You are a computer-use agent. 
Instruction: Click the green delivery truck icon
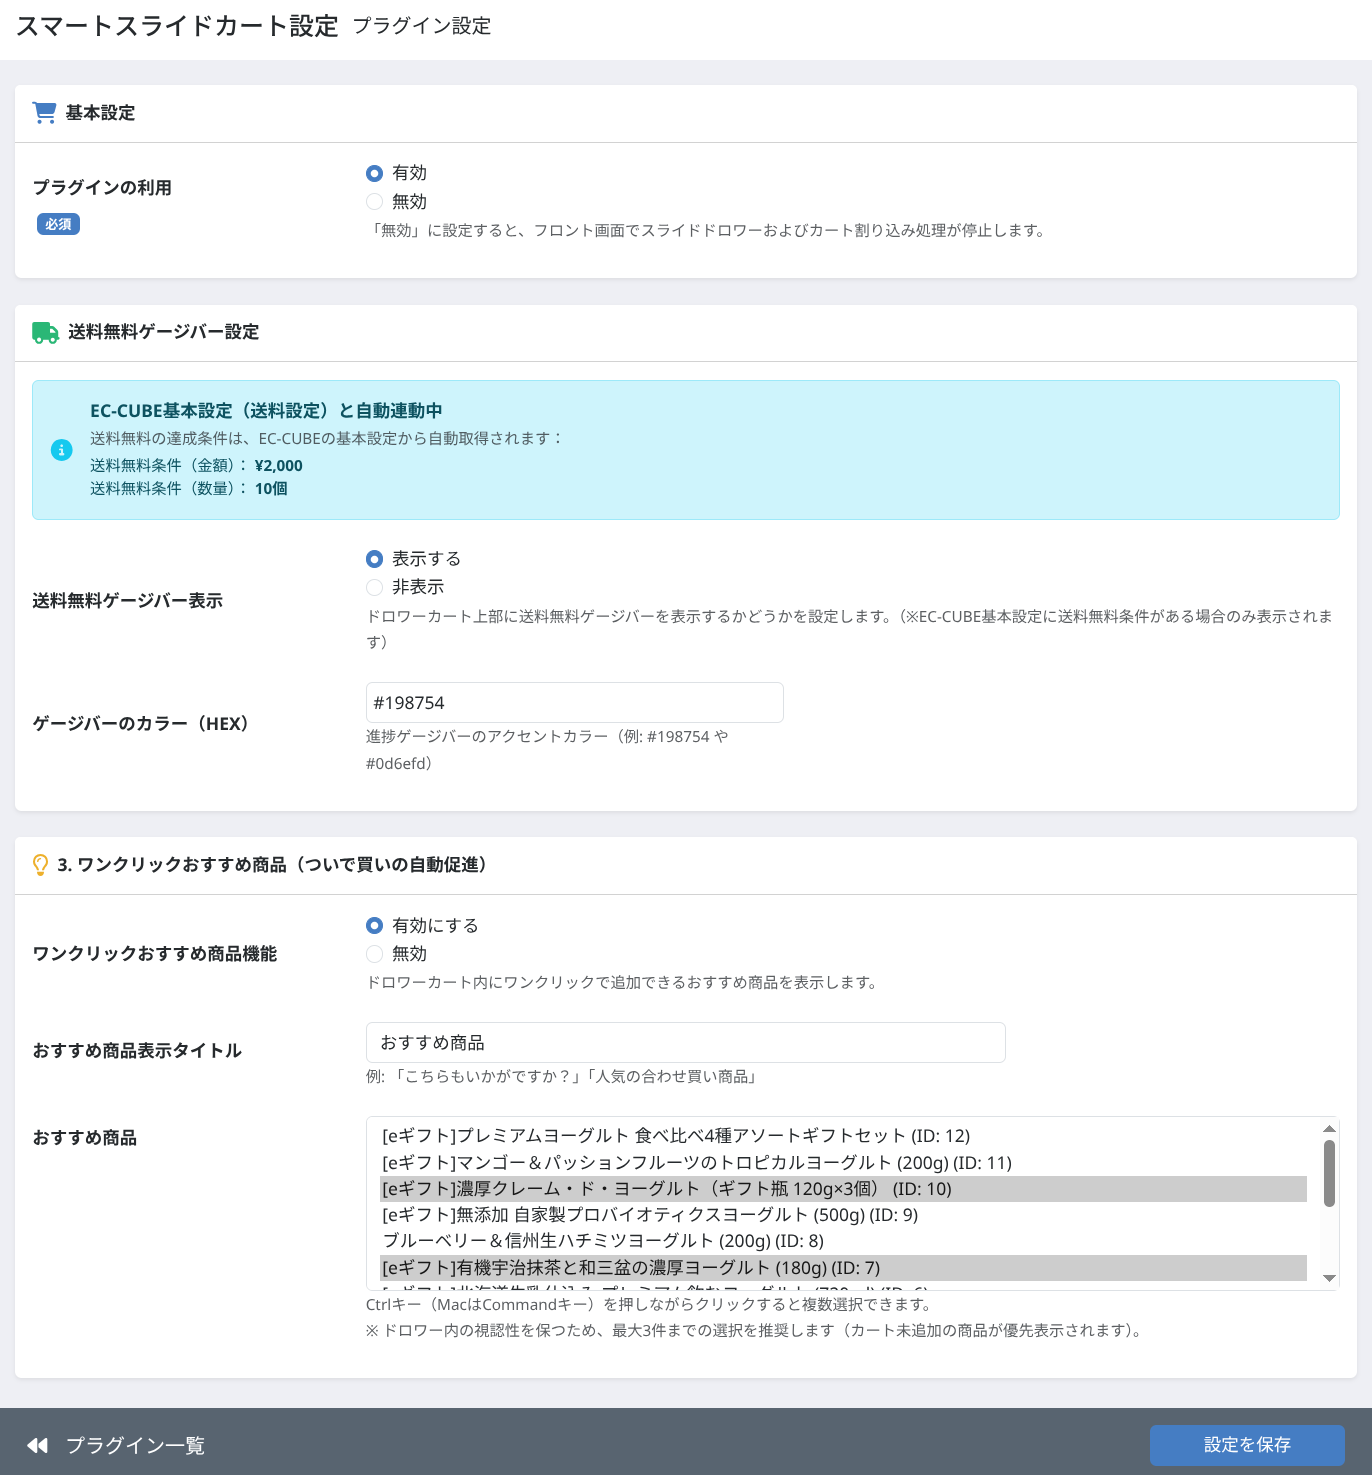[45, 332]
